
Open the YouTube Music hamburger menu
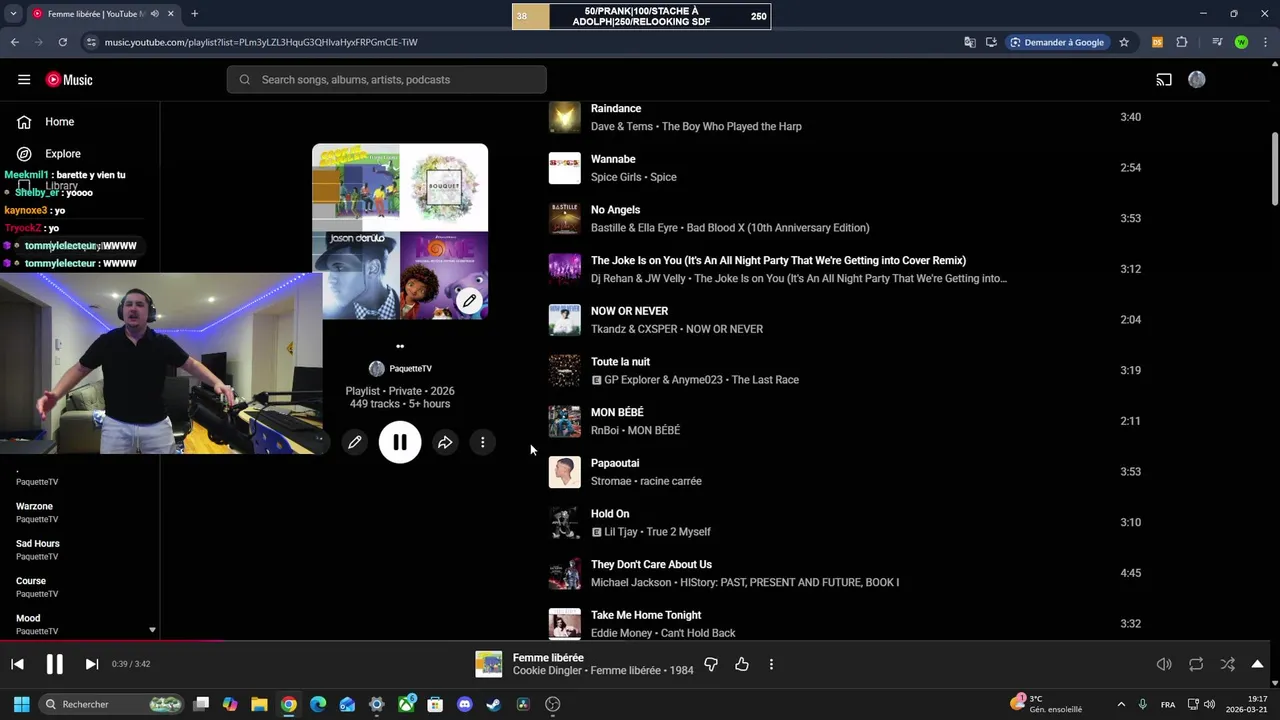click(24, 80)
